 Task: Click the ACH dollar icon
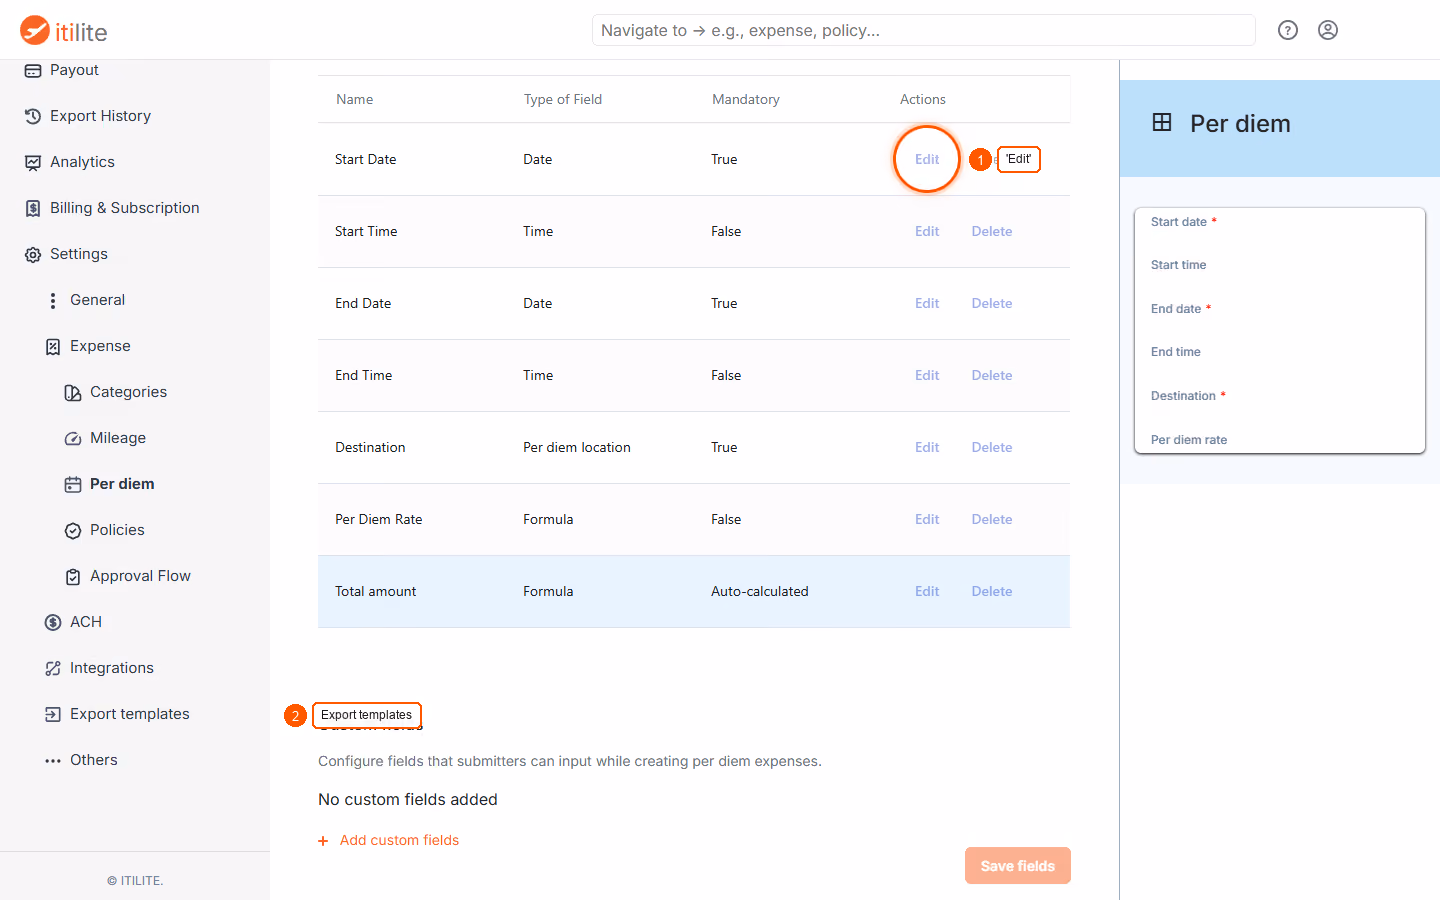(53, 622)
